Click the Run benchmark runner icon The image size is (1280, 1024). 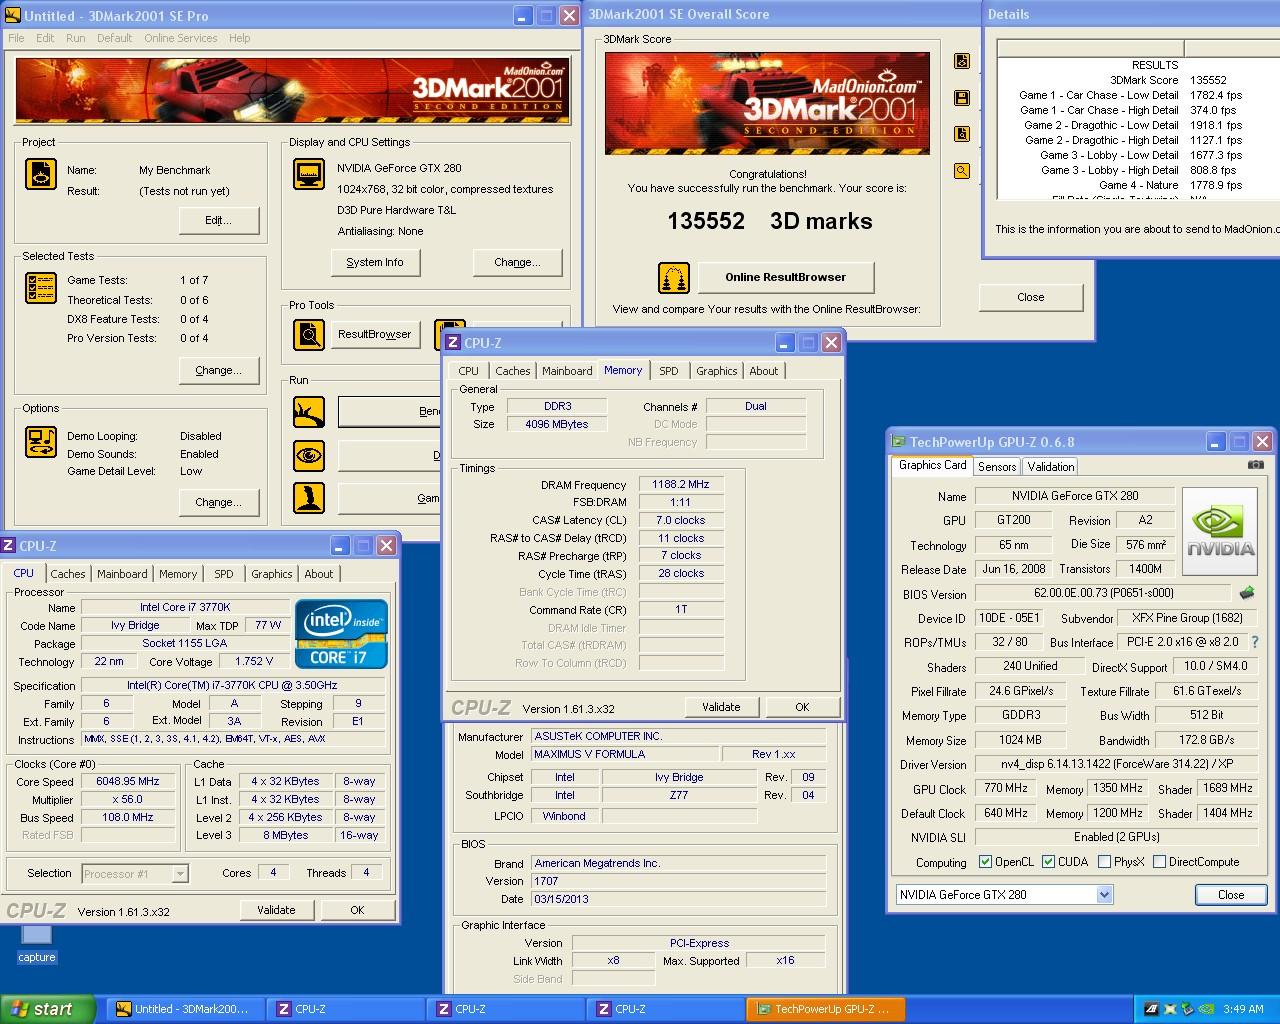tap(308, 411)
